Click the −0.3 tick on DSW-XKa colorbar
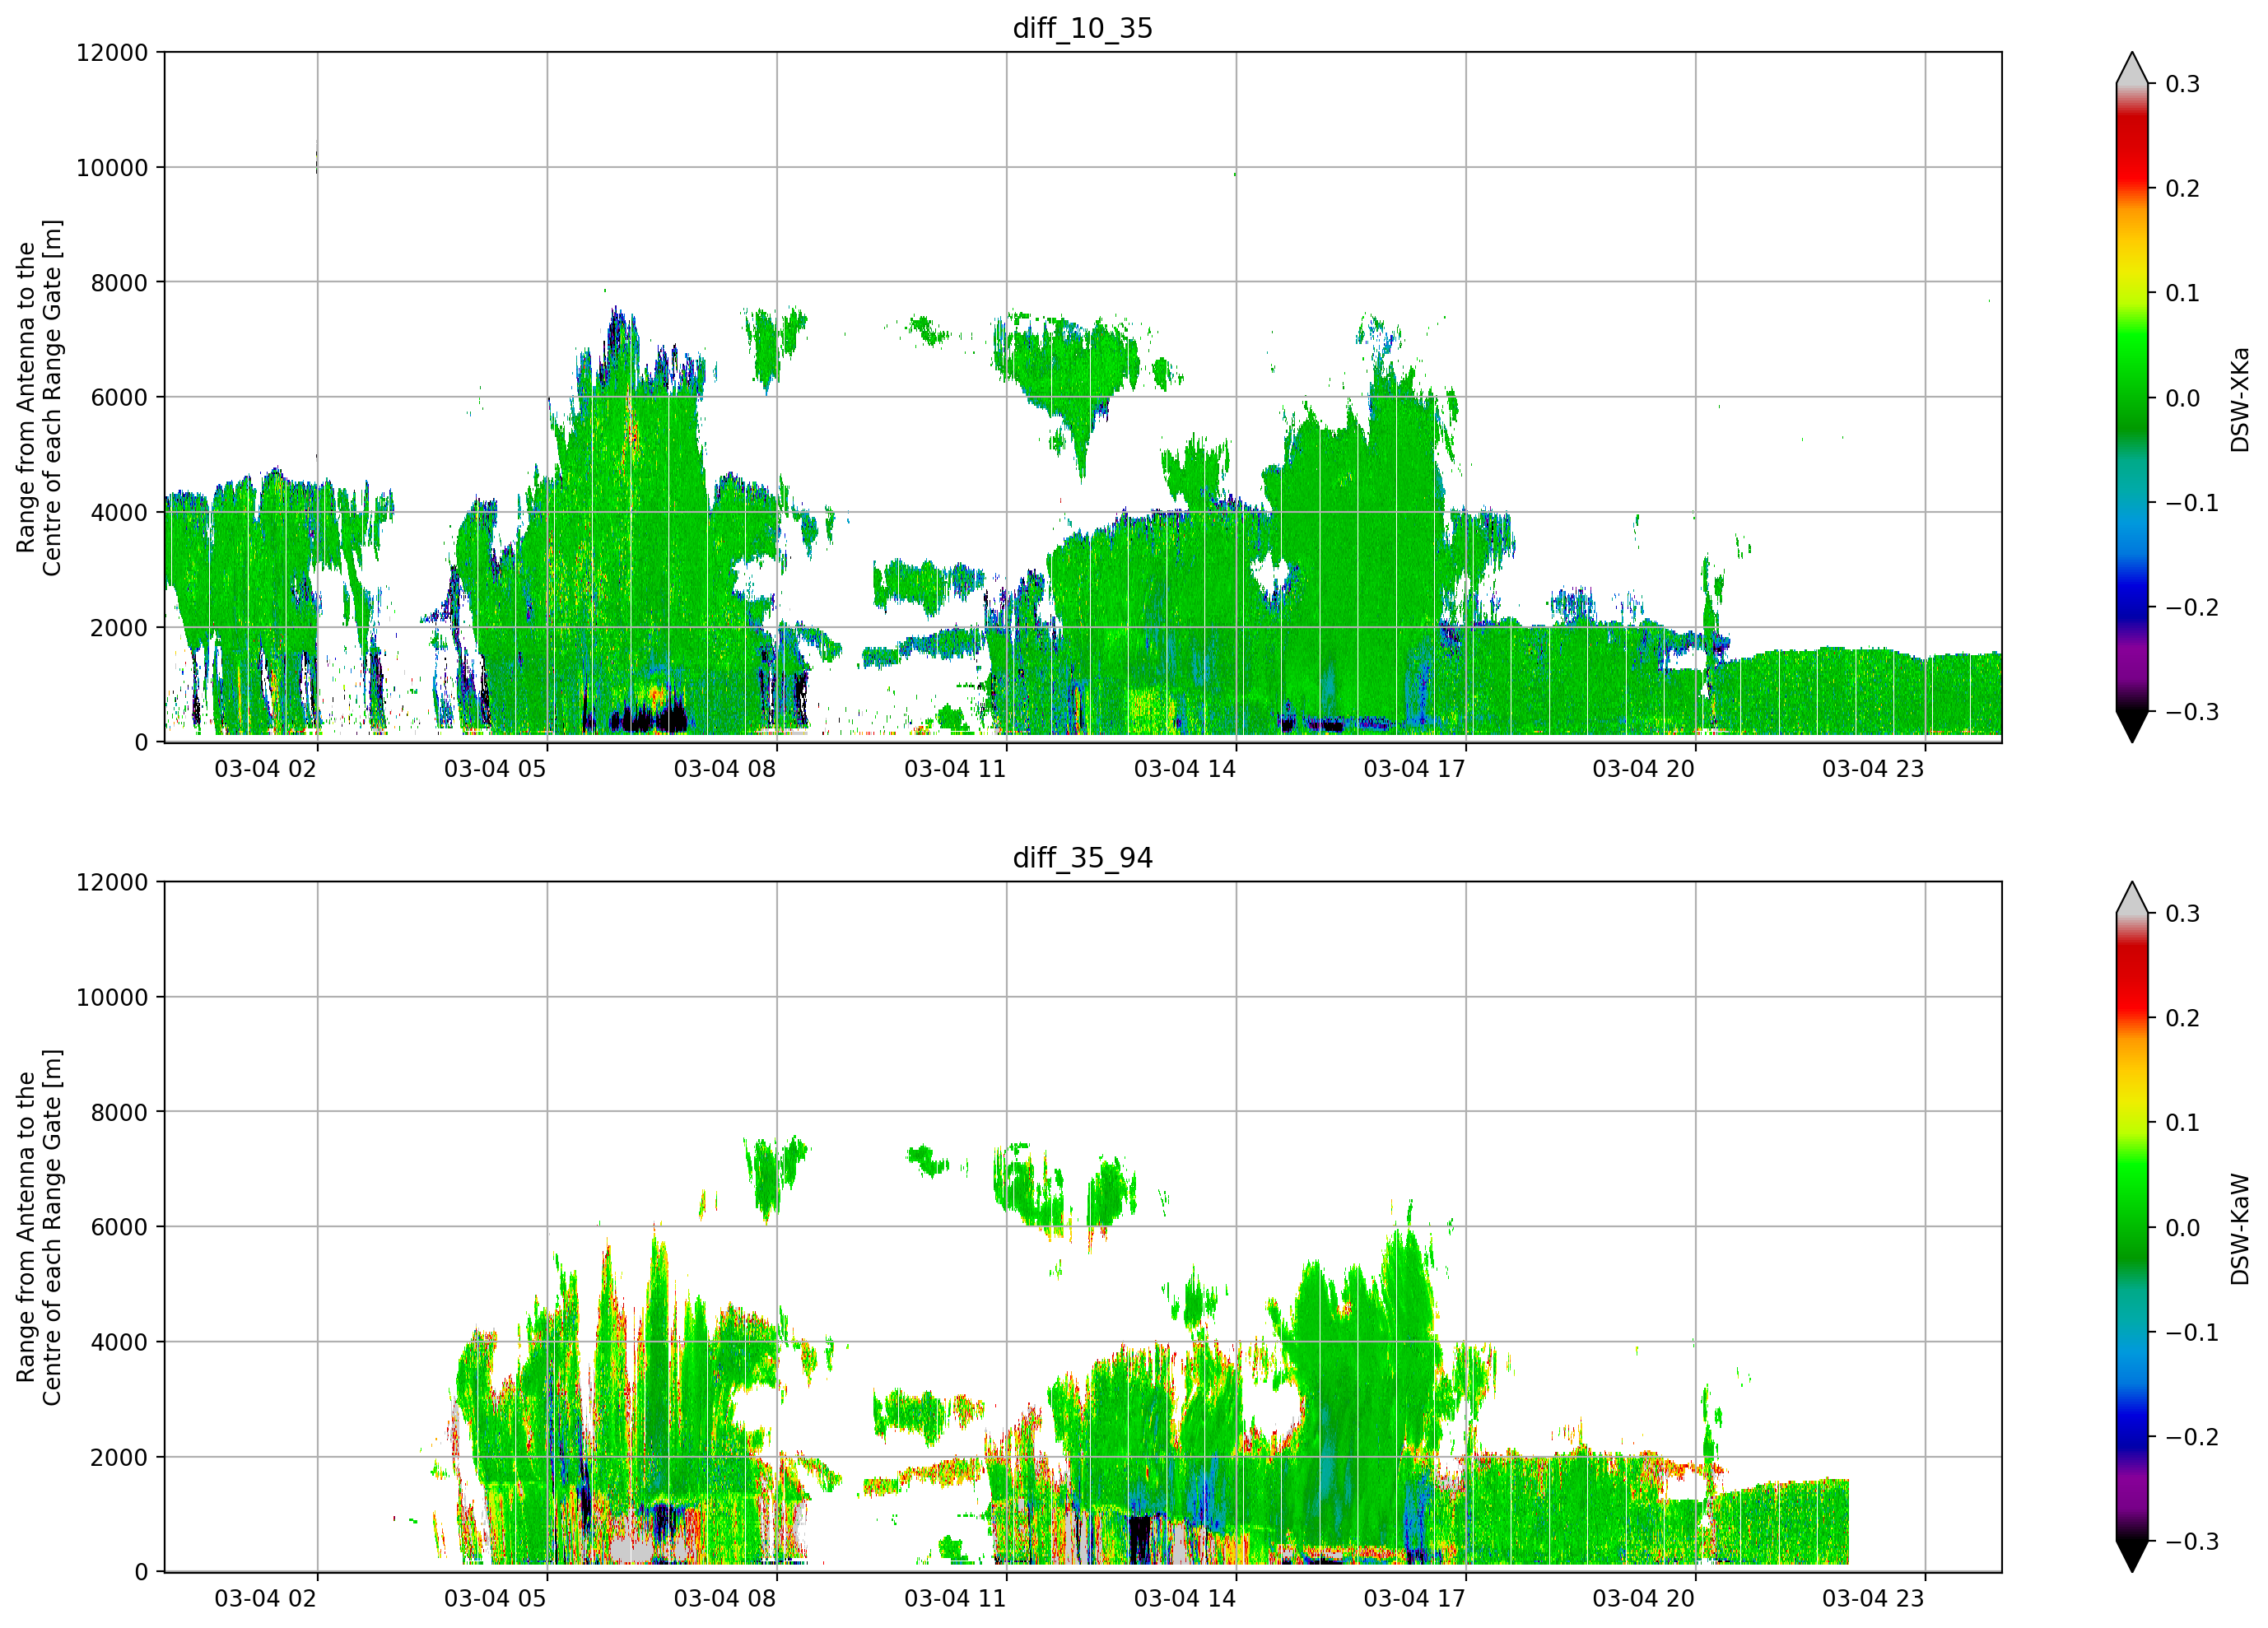Viewport: 2268px width, 1628px height. coord(2192,712)
